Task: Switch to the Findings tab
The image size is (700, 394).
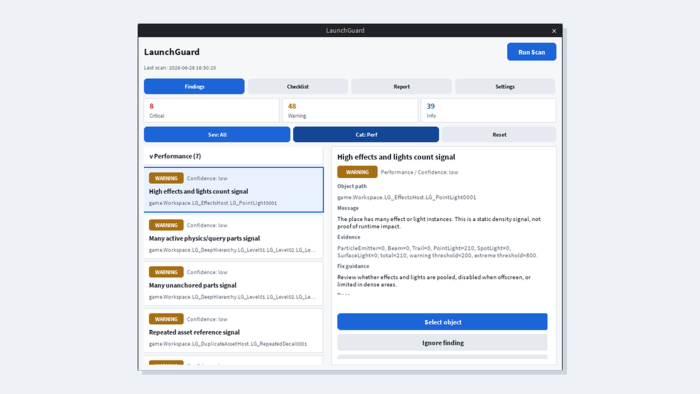Action: click(x=194, y=87)
